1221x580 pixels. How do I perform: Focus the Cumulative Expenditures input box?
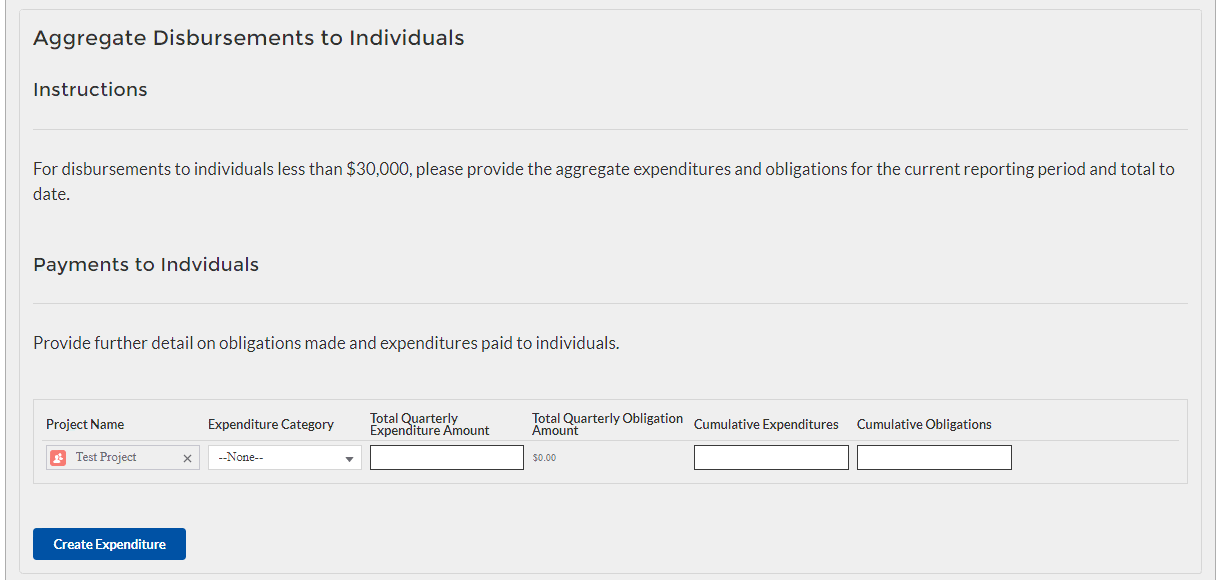click(x=770, y=457)
